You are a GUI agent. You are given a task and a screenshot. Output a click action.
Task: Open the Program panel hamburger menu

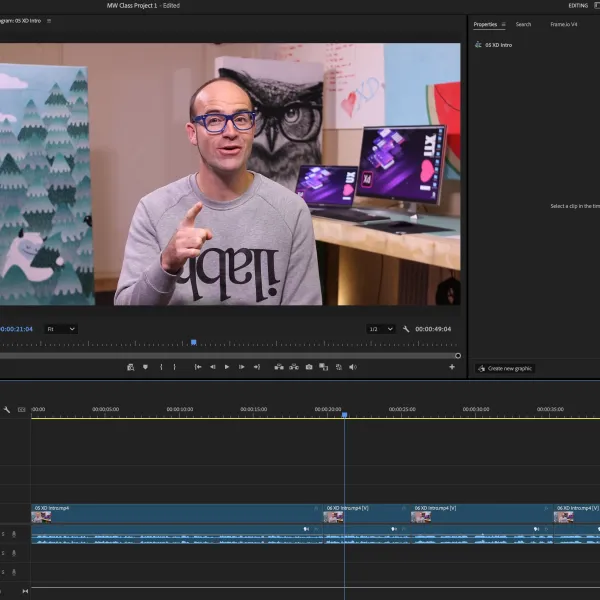(49, 21)
